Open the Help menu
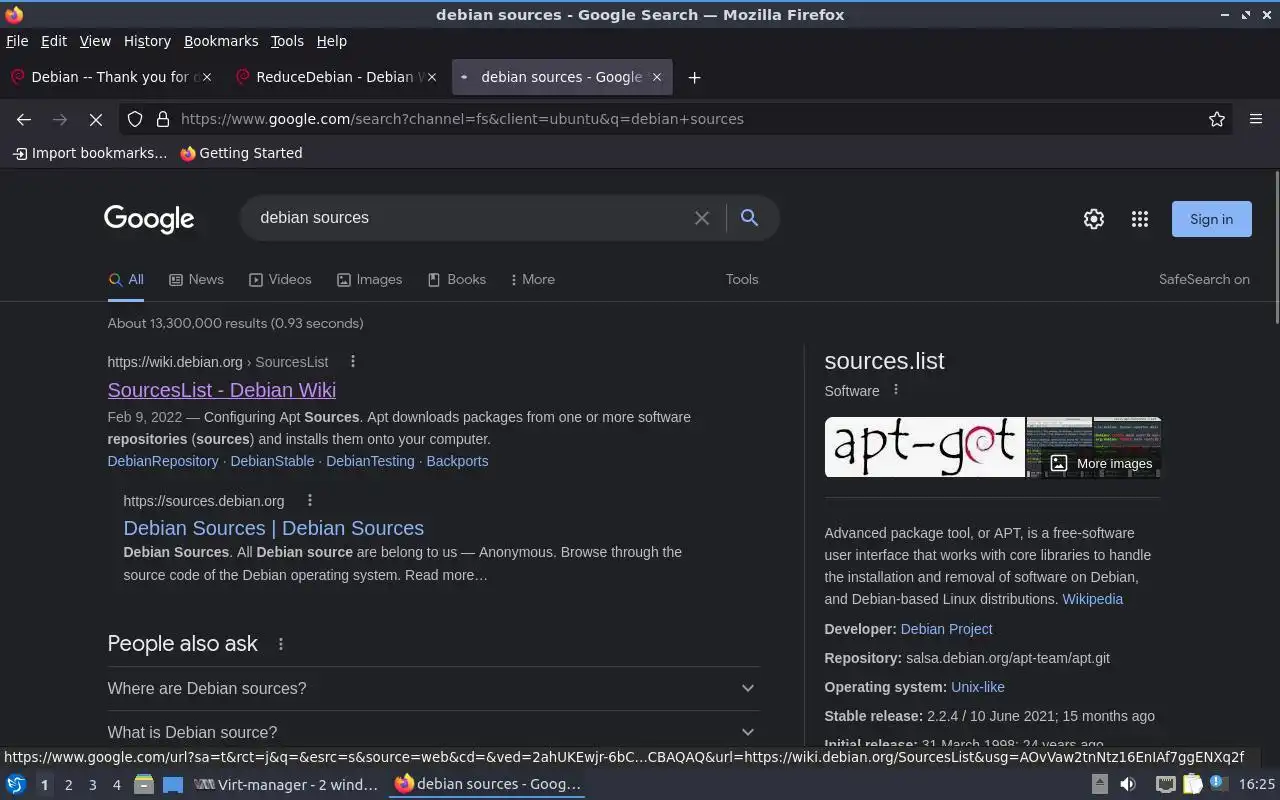Screen dimensions: 1280x800 (x=332, y=41)
